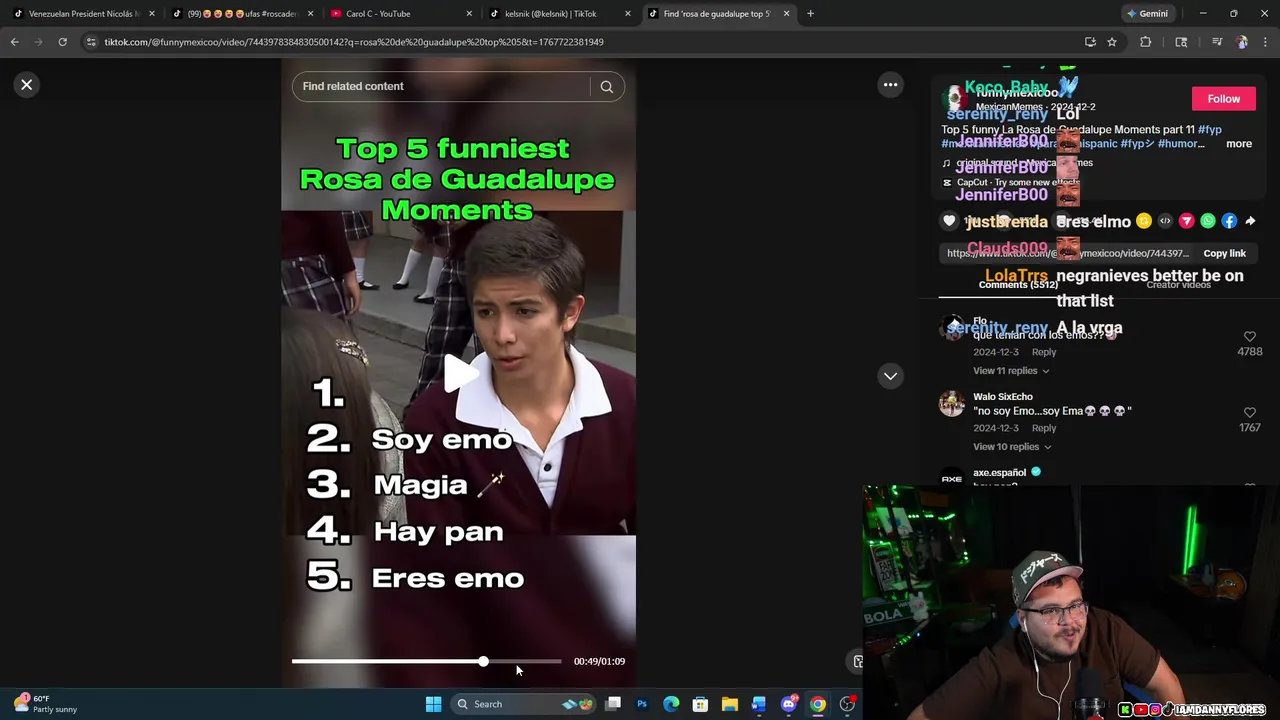Like Walo SixEcho's comment with 1767 likes
The width and height of the screenshot is (1280, 720).
1249,413
